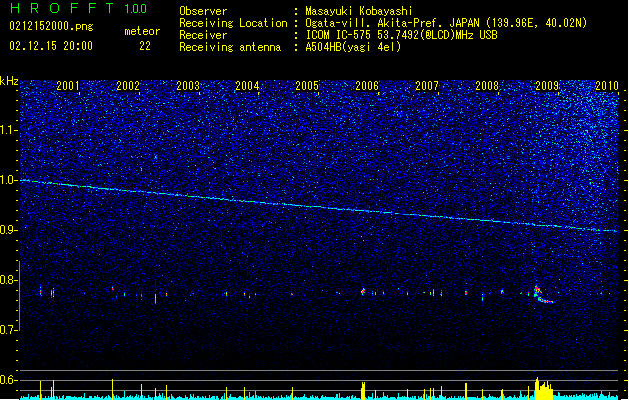The height and width of the screenshot is (400, 629).
Task: Click the 2010 time marker
Action: [x=607, y=85]
